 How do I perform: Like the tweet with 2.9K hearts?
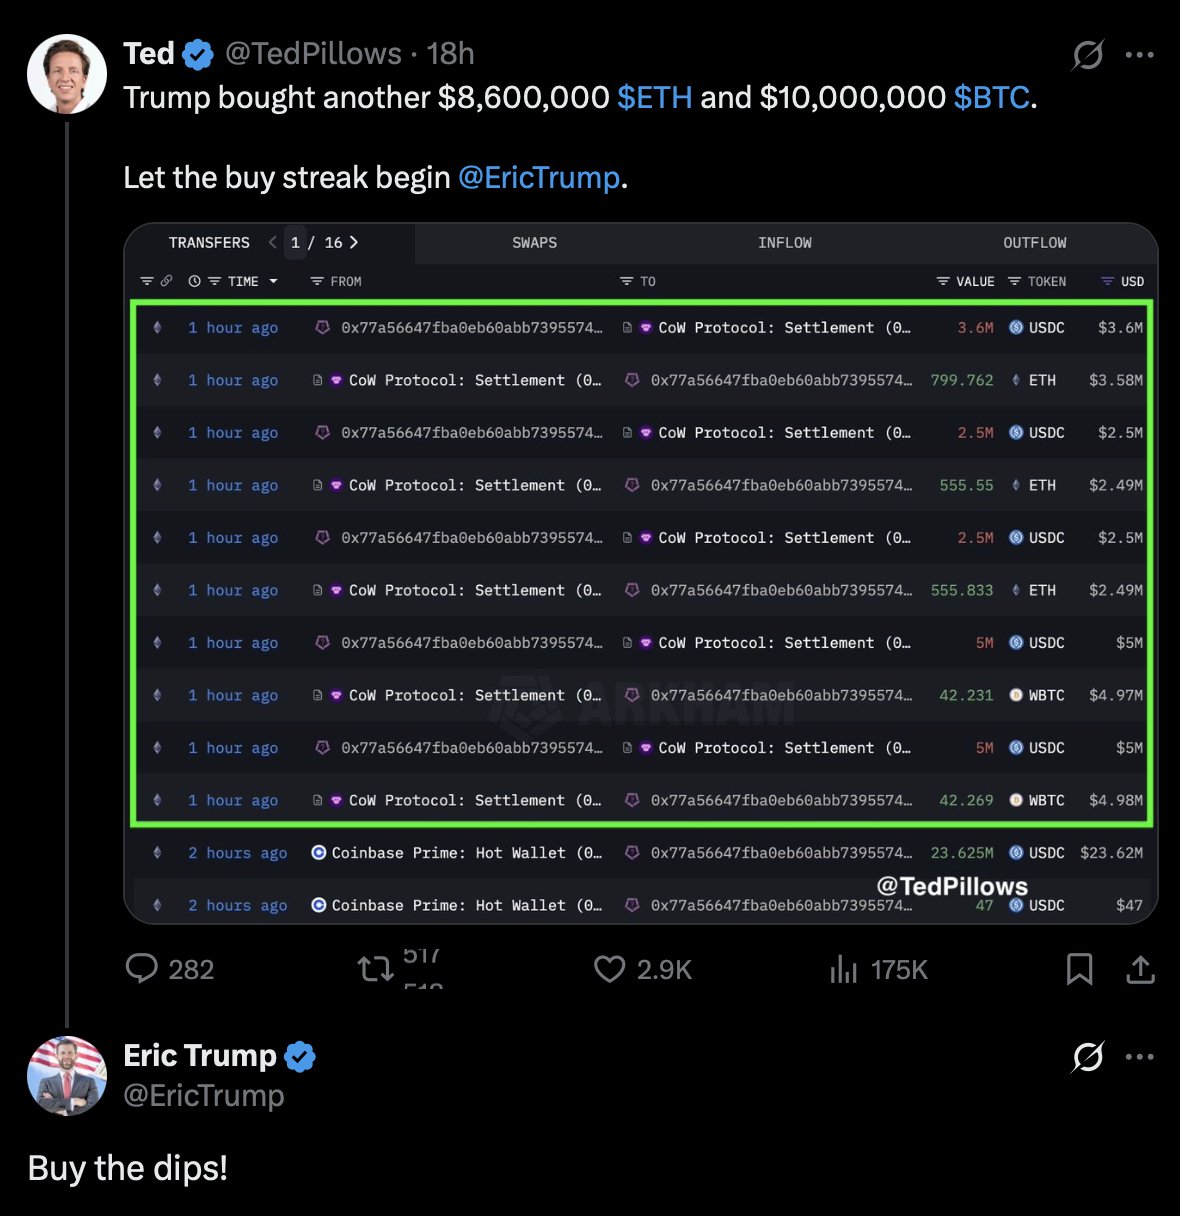pos(609,968)
